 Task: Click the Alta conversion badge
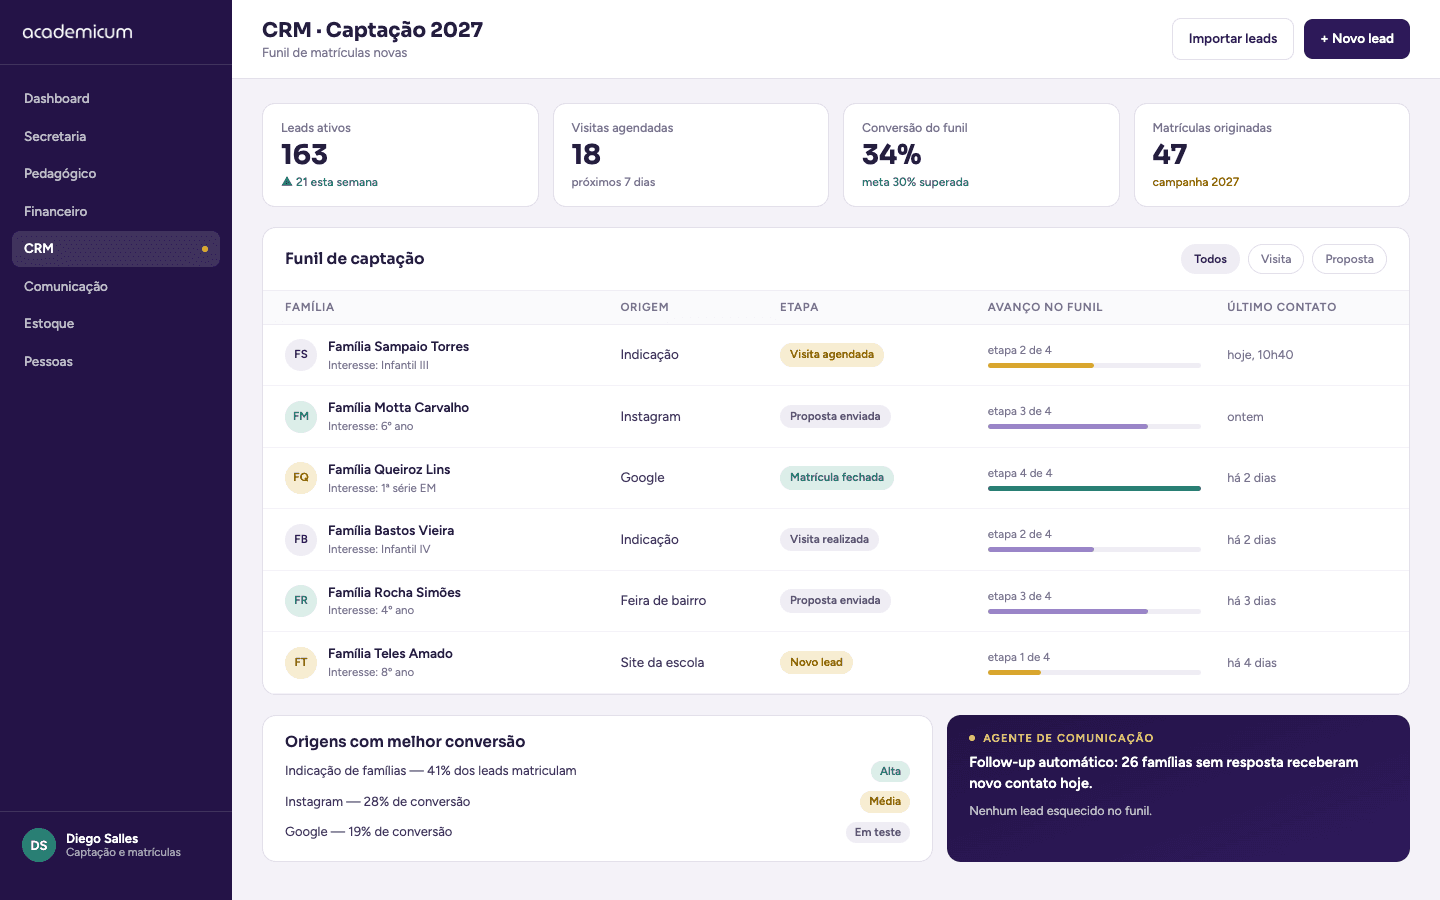pos(890,771)
